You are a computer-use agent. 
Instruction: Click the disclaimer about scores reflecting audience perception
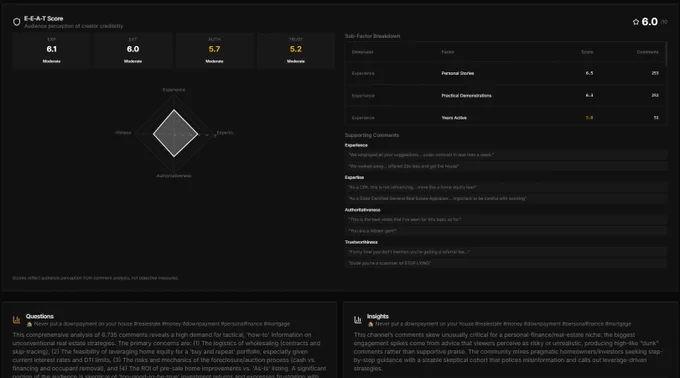pos(95,278)
